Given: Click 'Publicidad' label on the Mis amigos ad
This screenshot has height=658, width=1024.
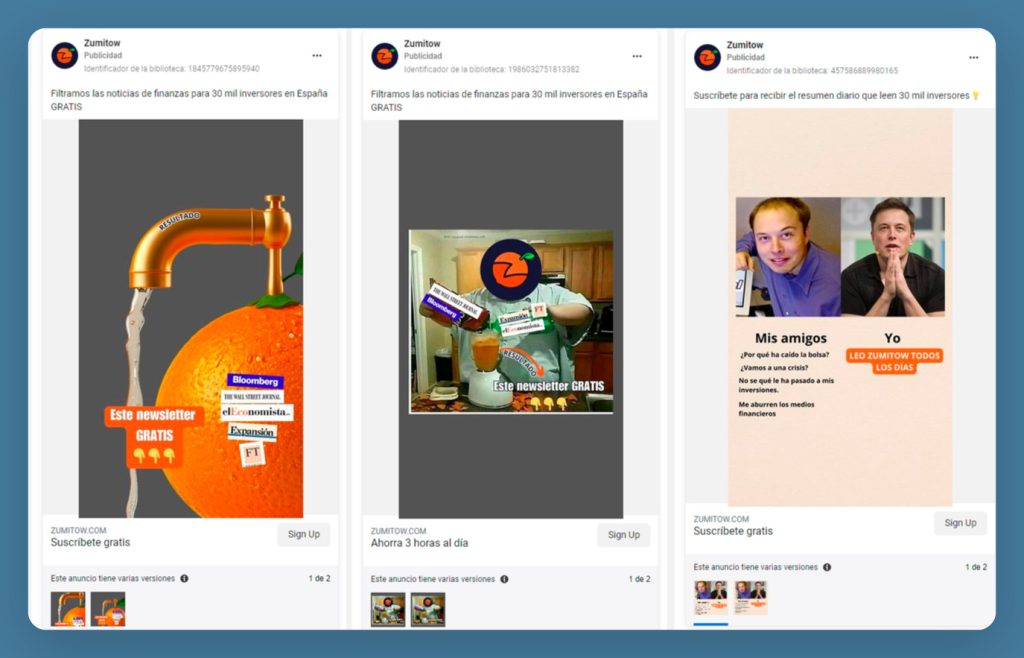Looking at the screenshot, I should [745, 57].
